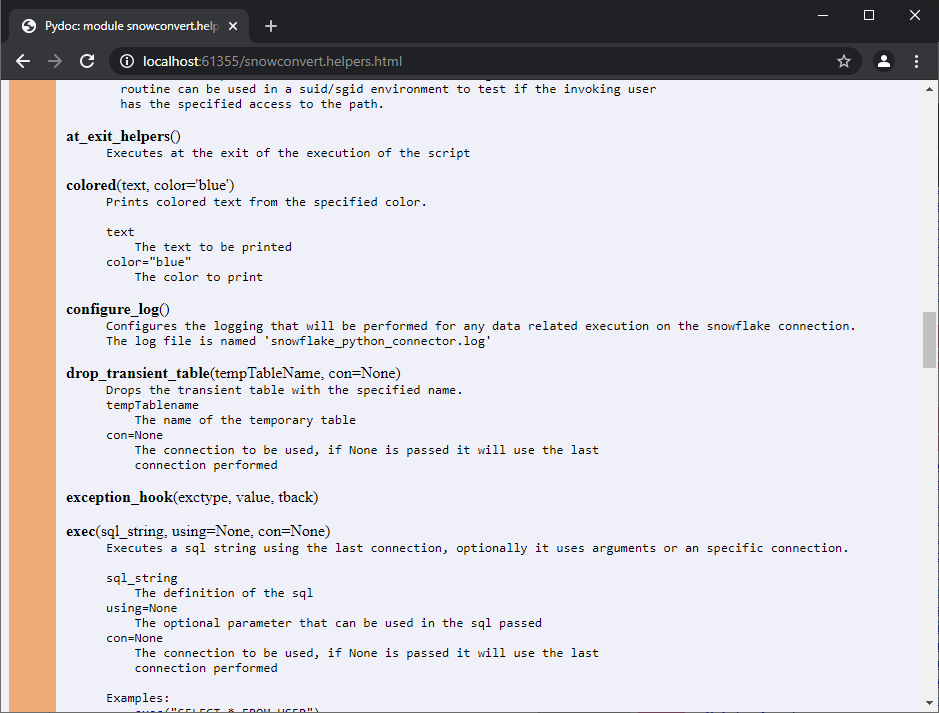Click the forward navigation arrow
The width and height of the screenshot is (939, 713).
pos(55,60)
